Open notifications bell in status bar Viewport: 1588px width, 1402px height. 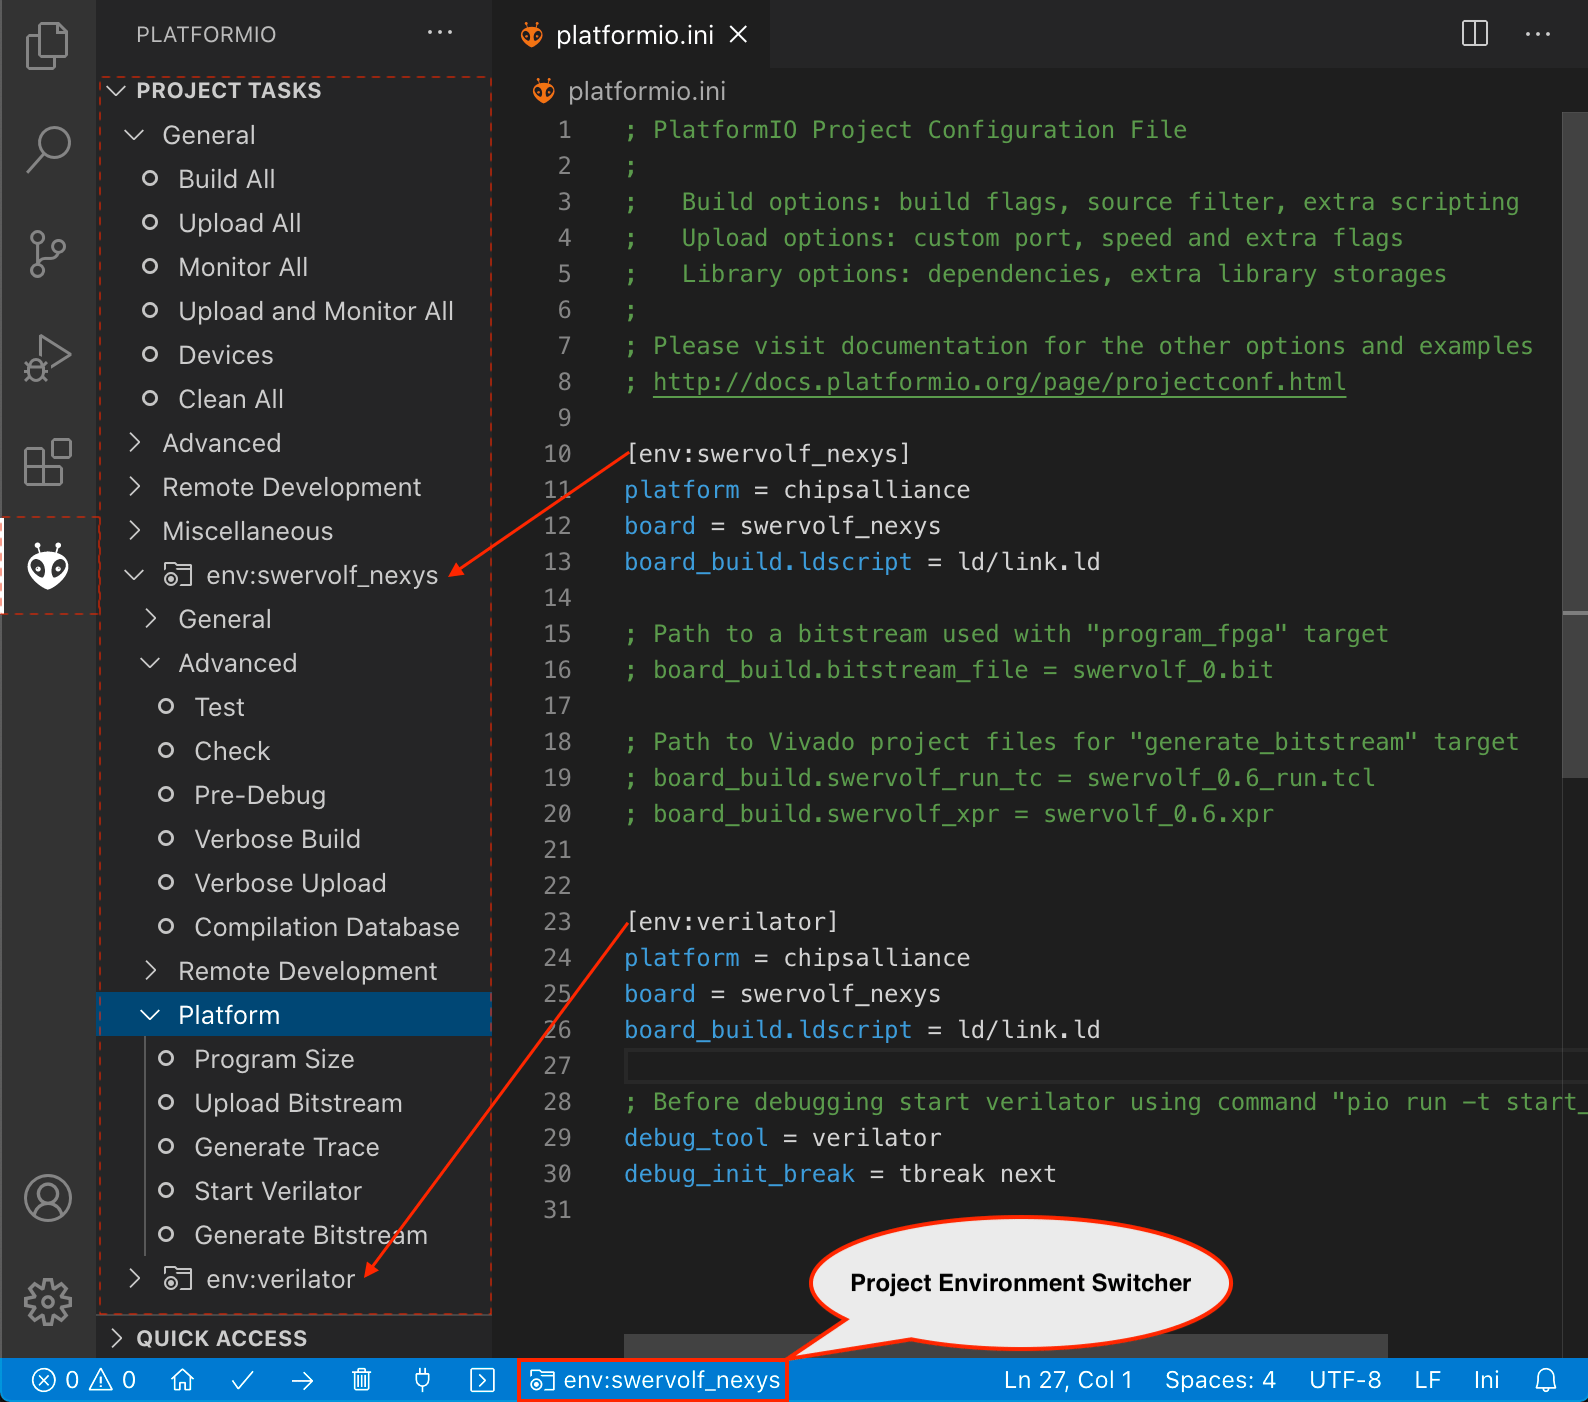click(1546, 1380)
